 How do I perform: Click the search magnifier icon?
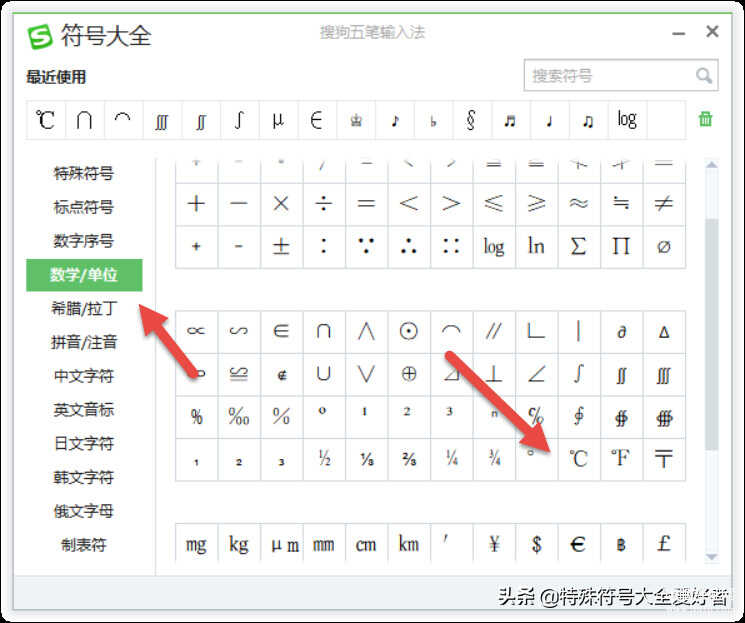pyautogui.click(x=704, y=76)
